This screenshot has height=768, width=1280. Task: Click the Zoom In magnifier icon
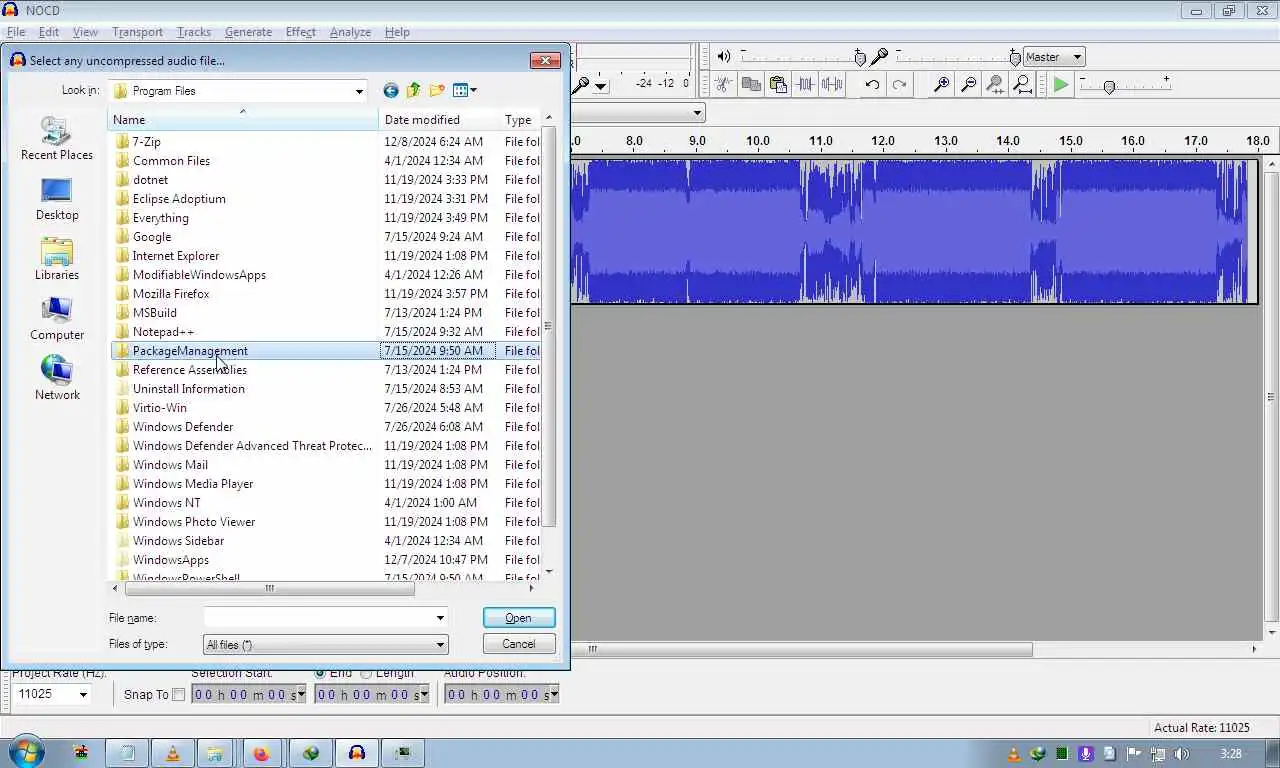pyautogui.click(x=941, y=85)
